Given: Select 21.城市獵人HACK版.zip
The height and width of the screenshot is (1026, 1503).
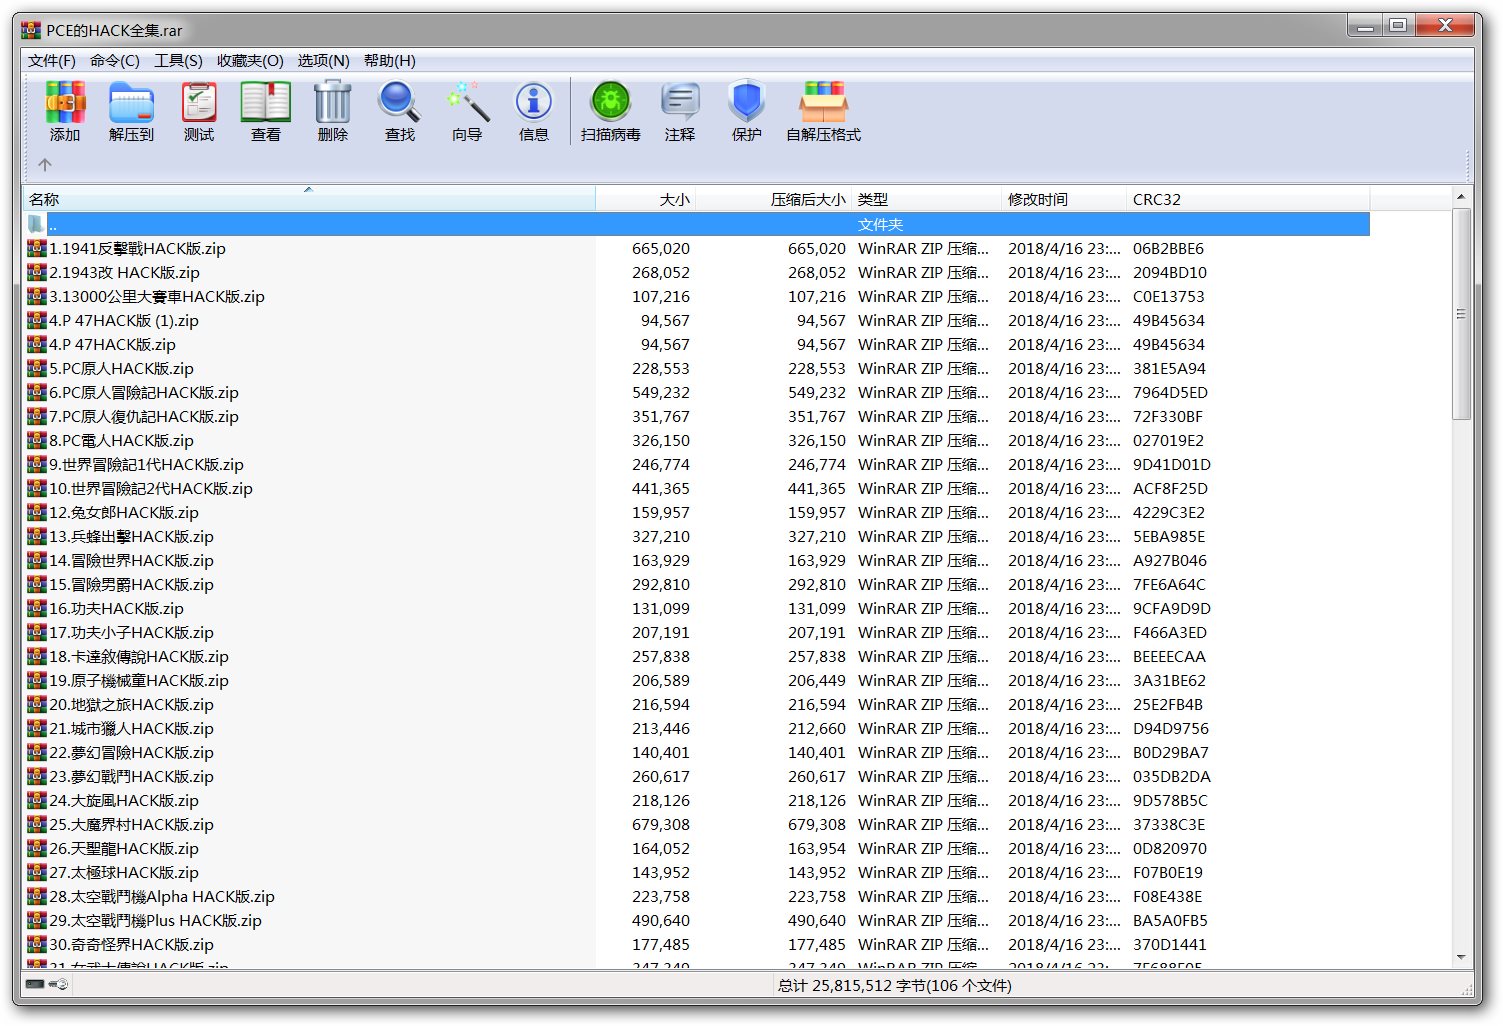Looking at the screenshot, I should [x=131, y=728].
